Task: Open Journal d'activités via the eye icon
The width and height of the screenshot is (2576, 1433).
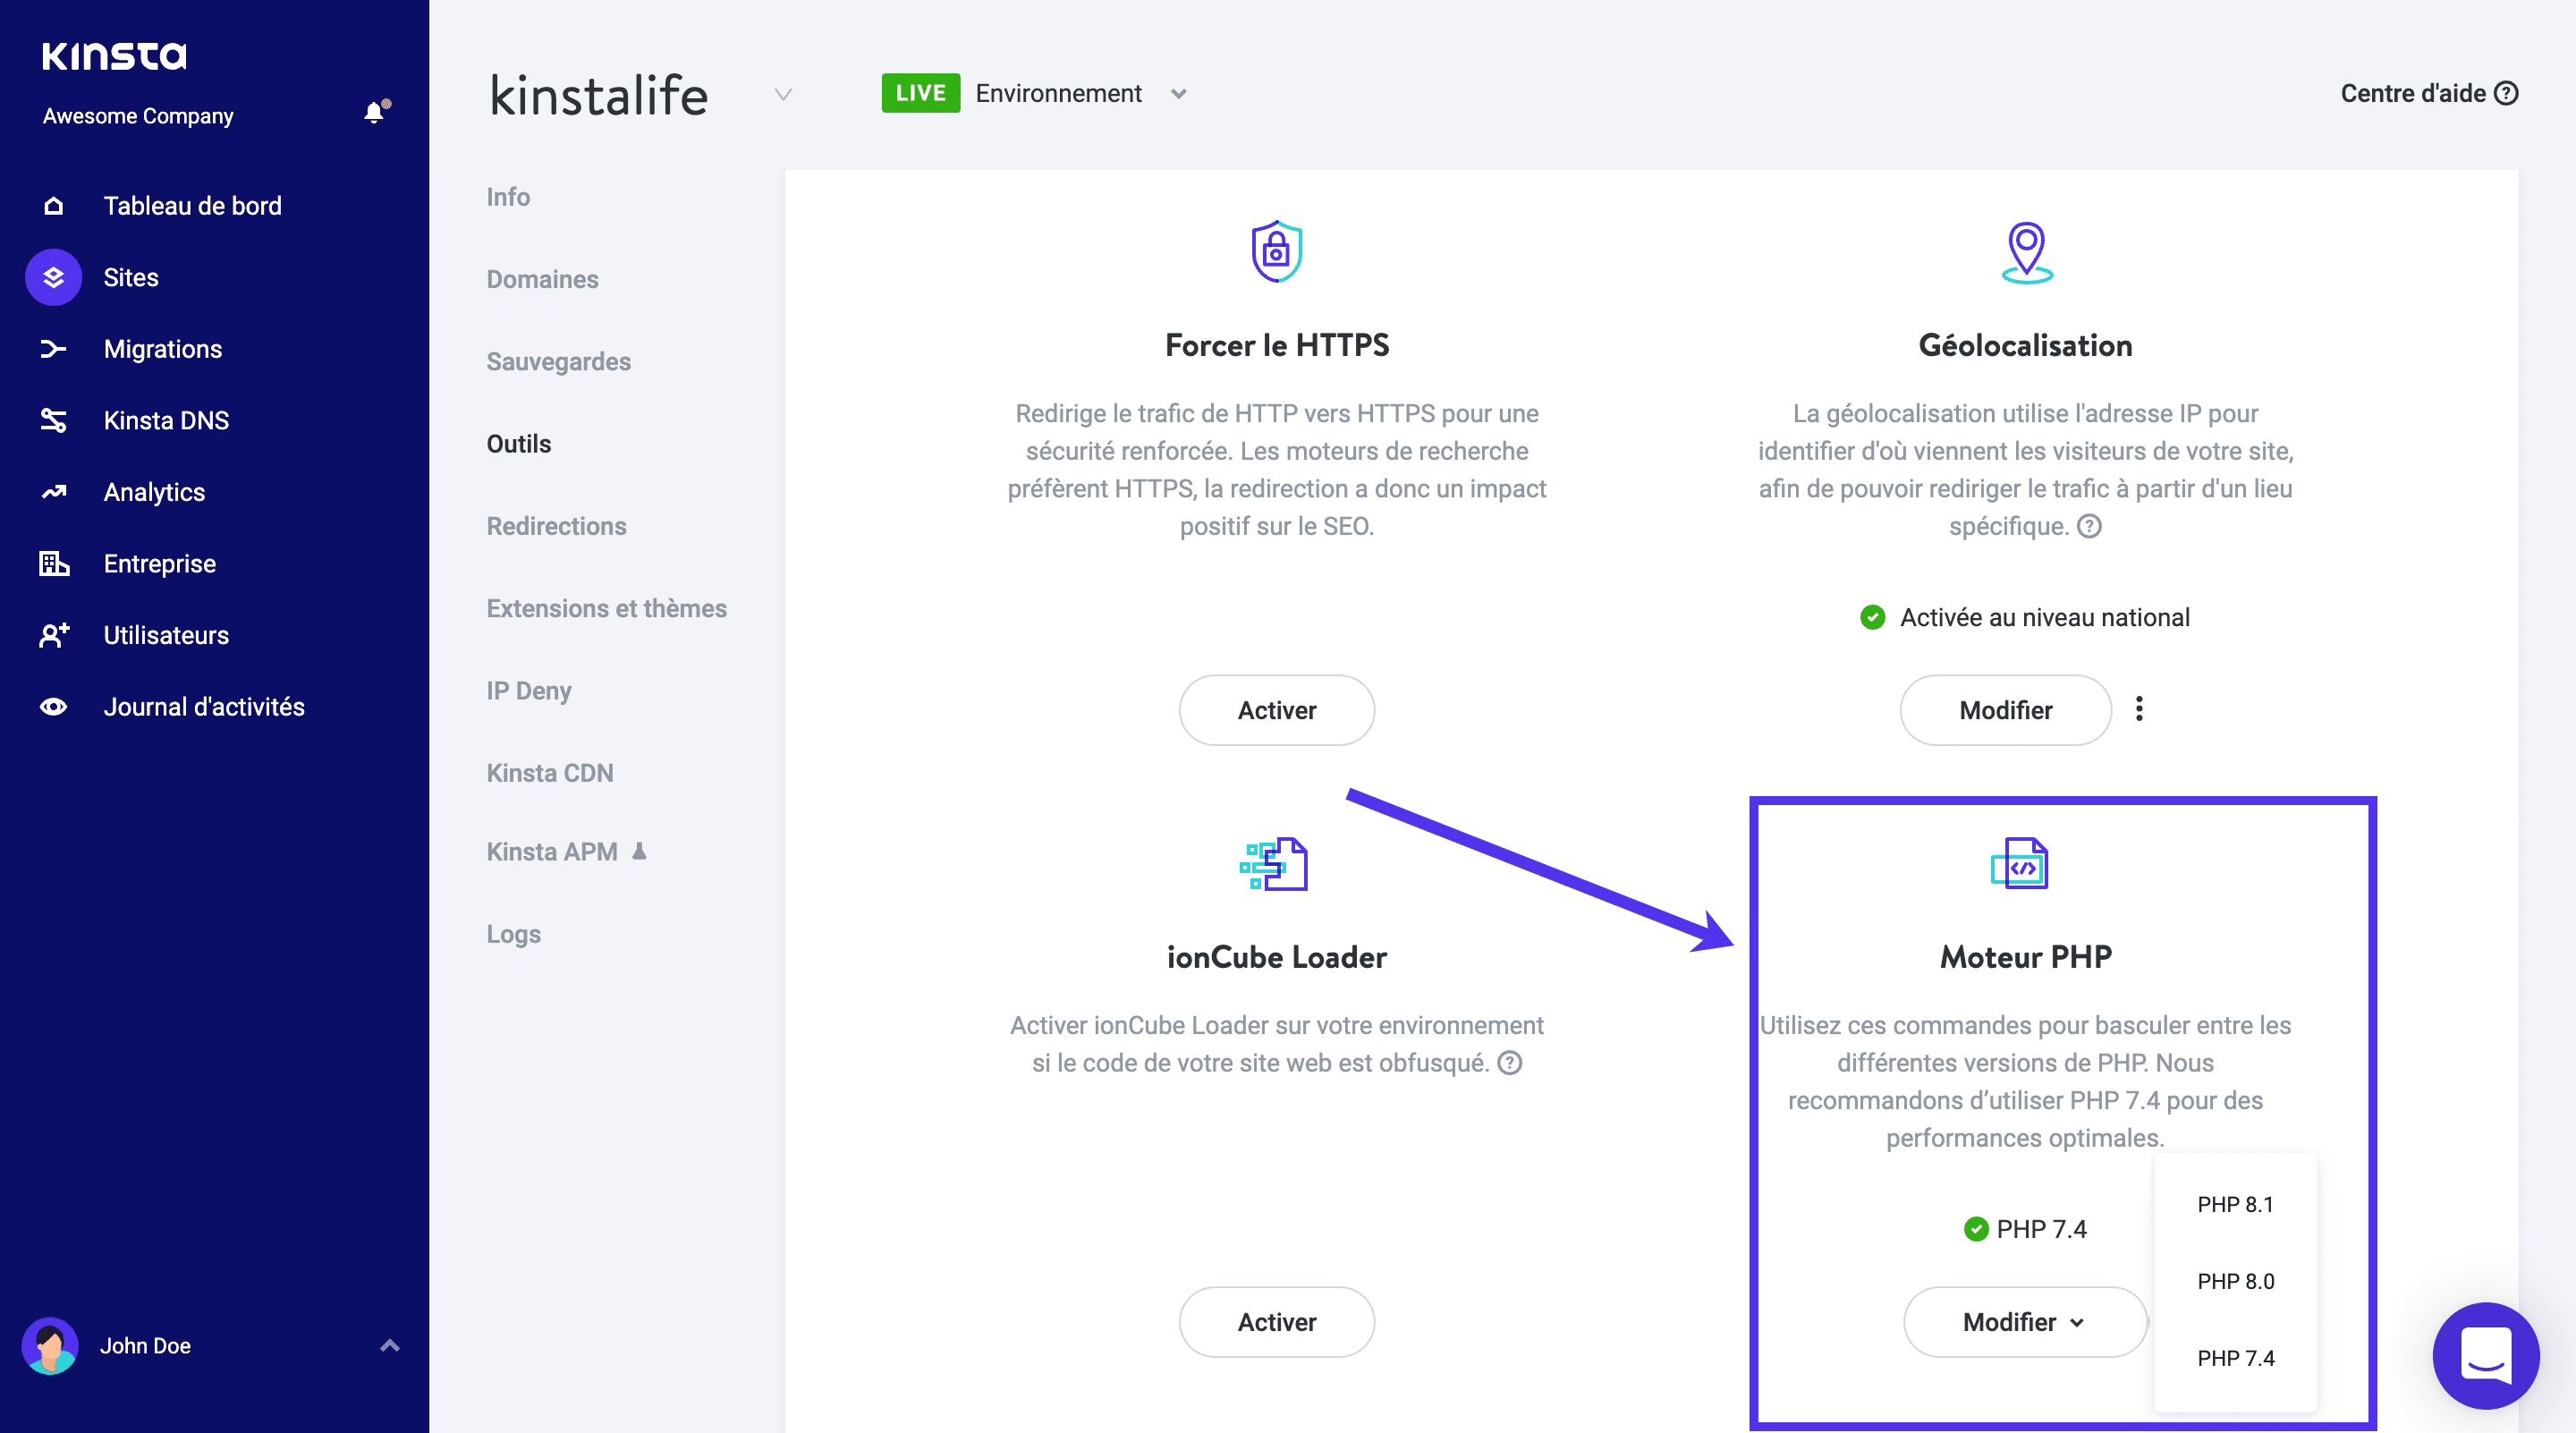Action: (53, 706)
